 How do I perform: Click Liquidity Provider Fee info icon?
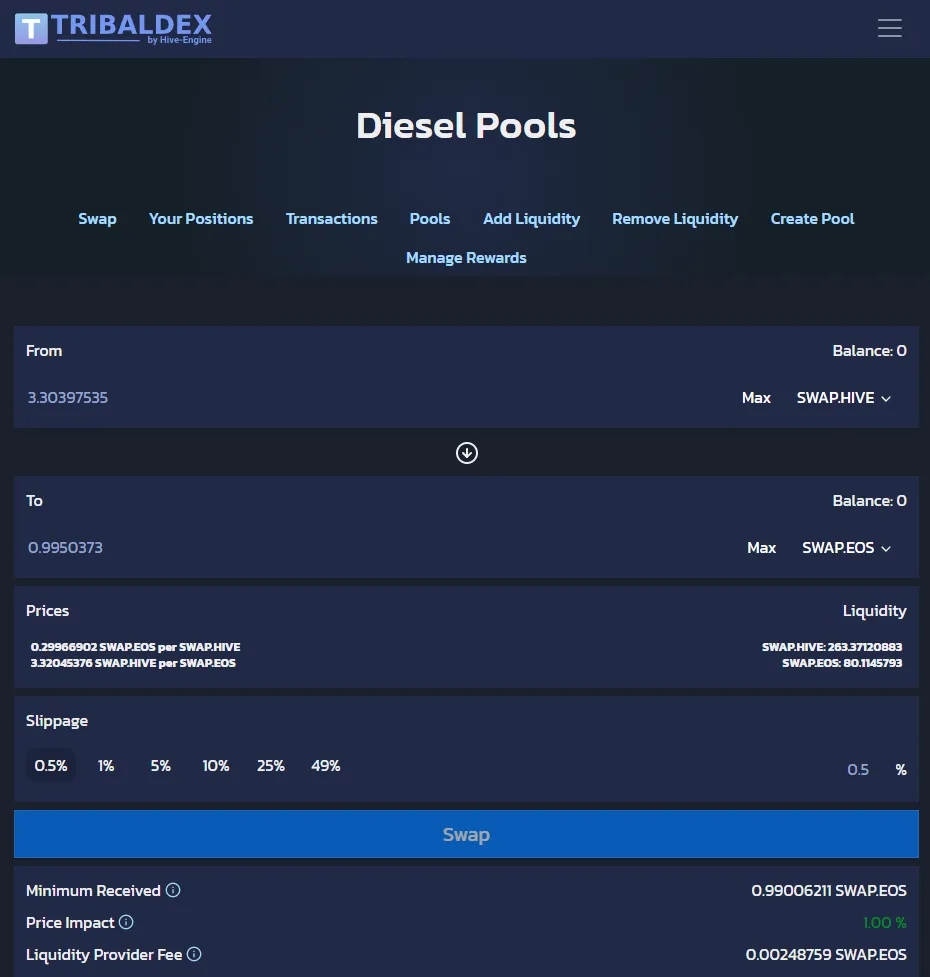pos(194,954)
